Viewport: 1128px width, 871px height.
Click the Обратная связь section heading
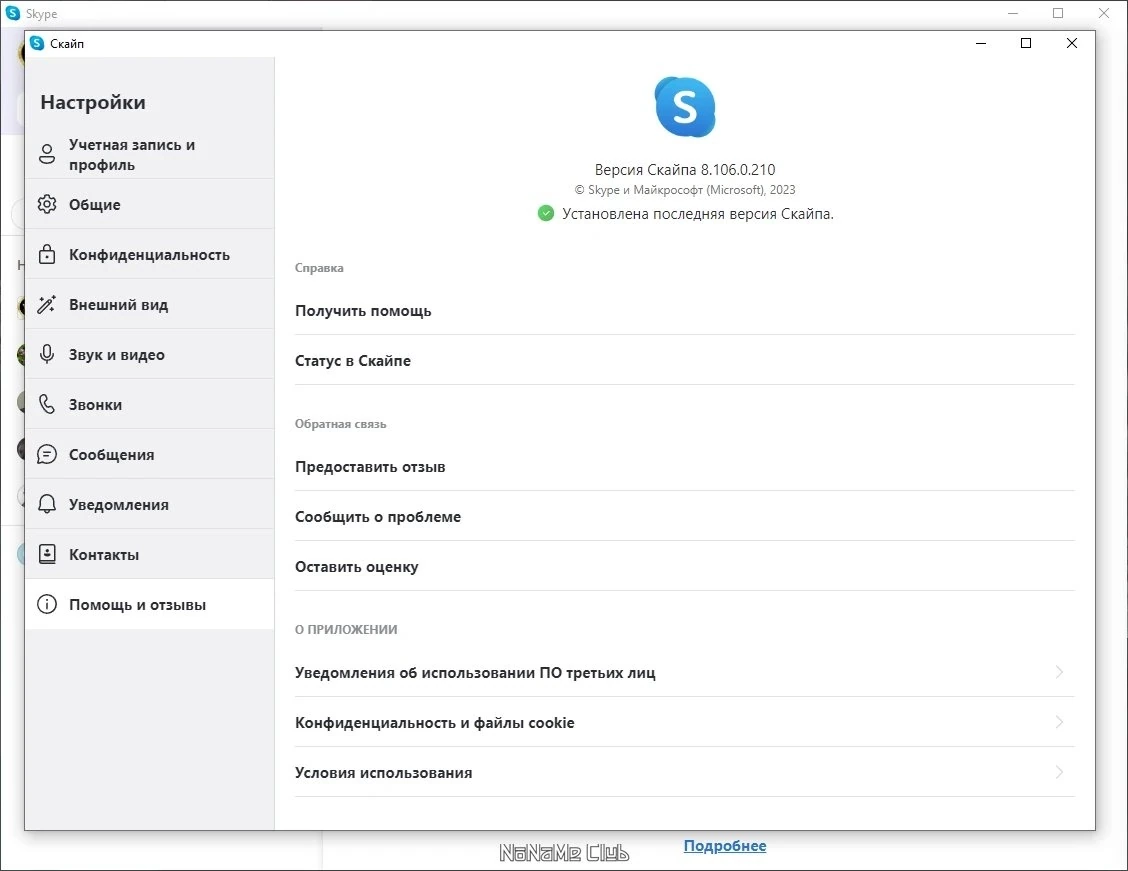point(340,424)
